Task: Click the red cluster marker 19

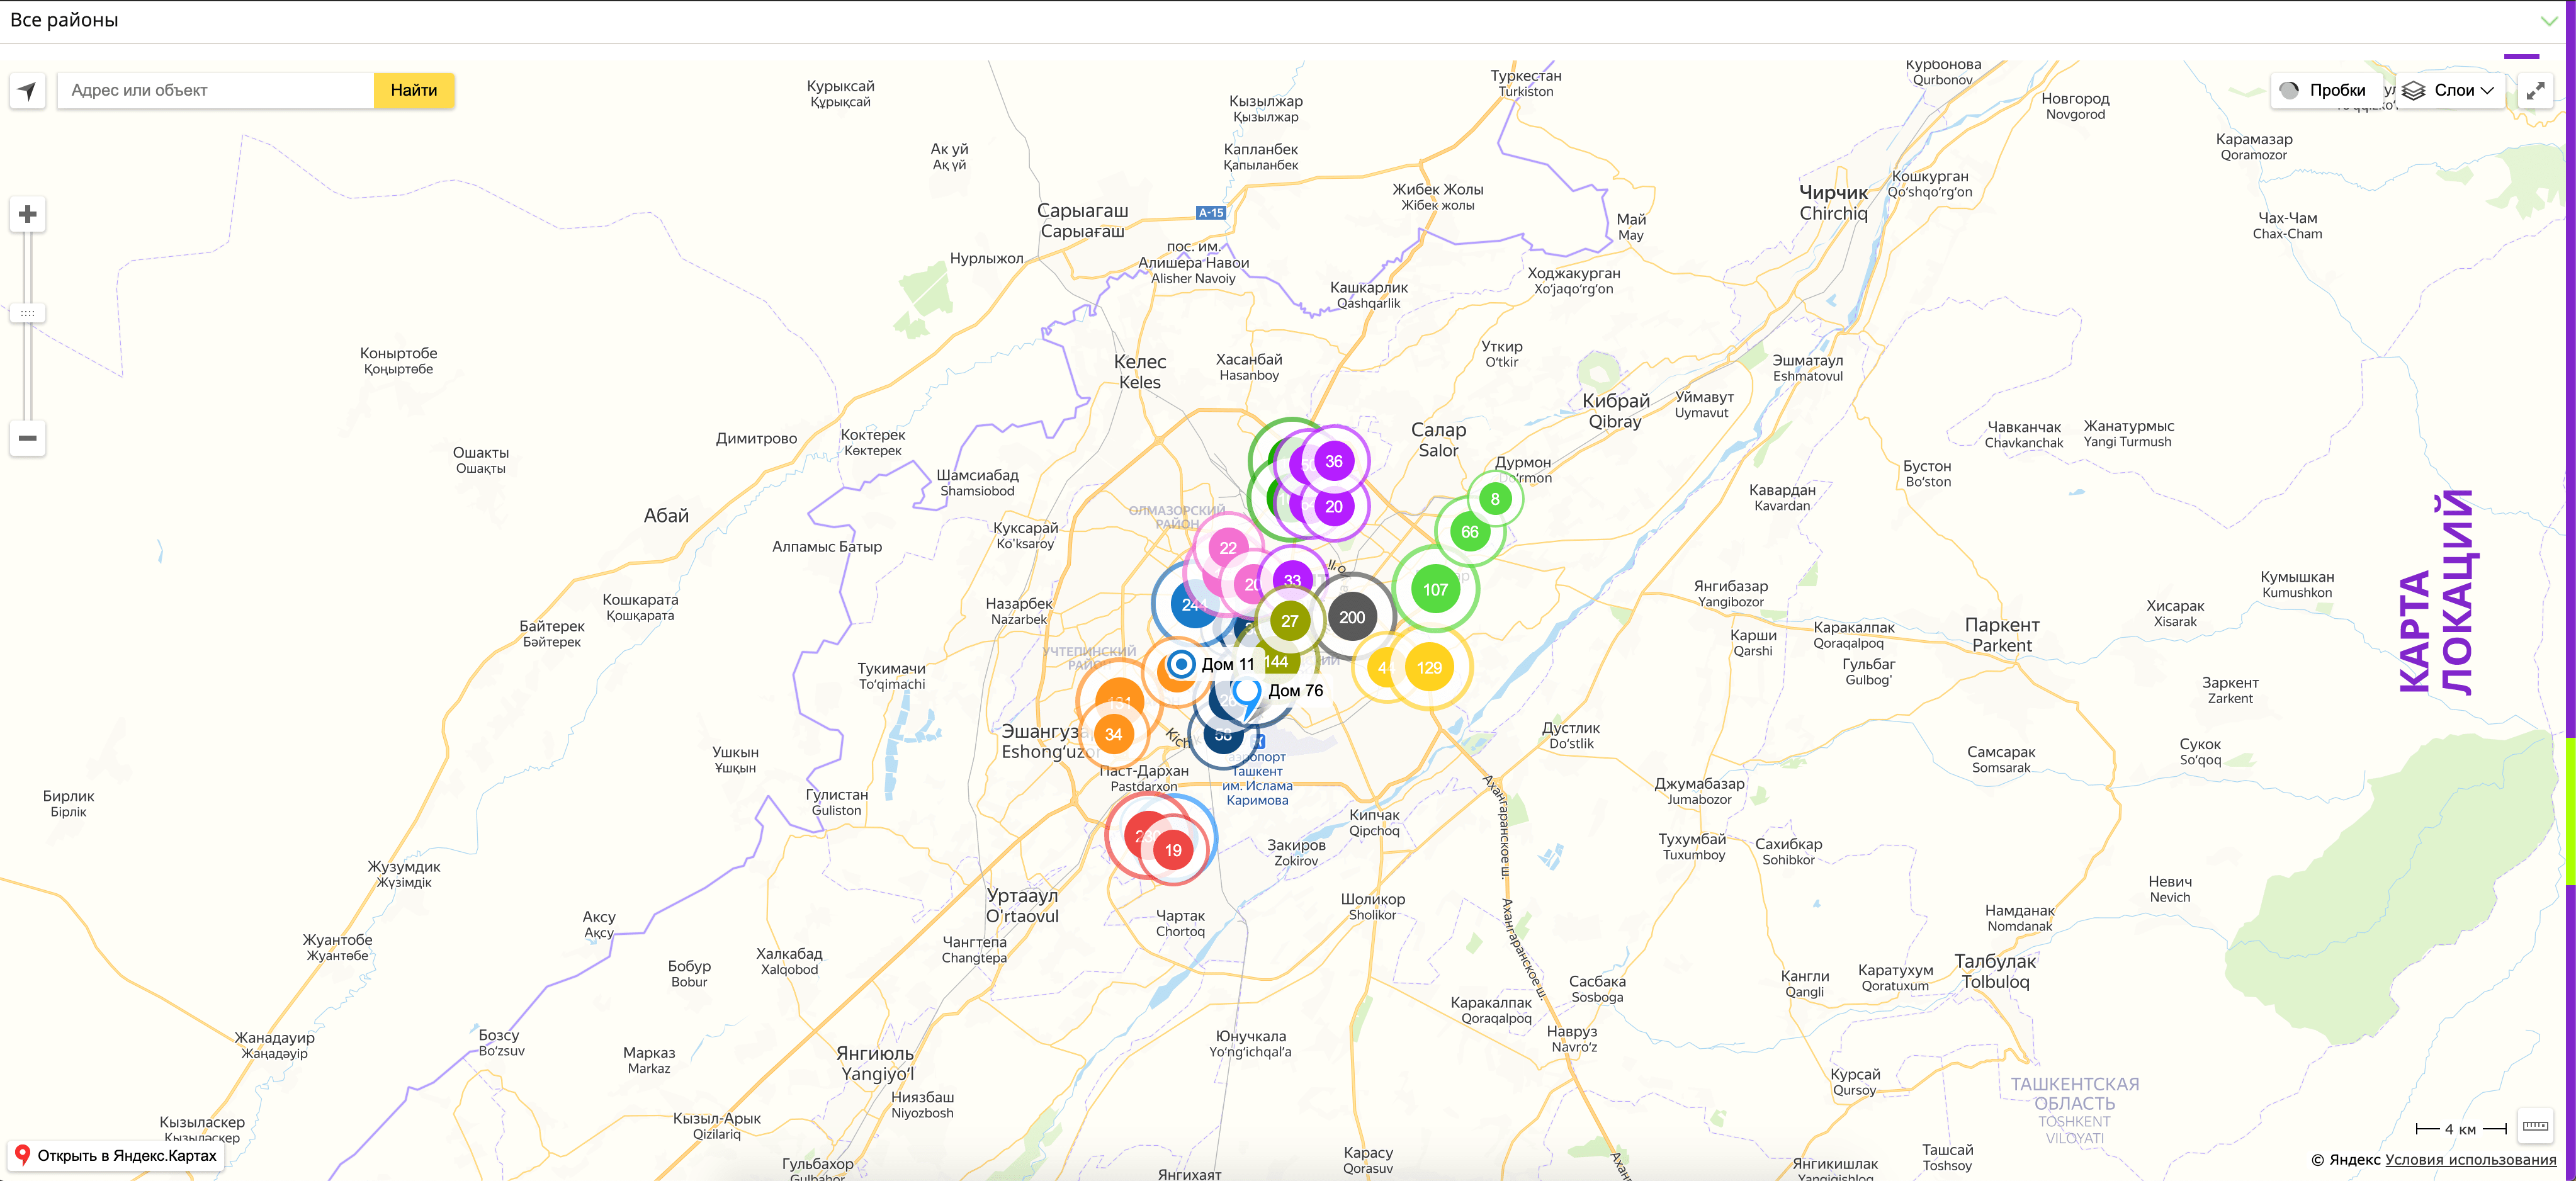Action: (x=1173, y=850)
